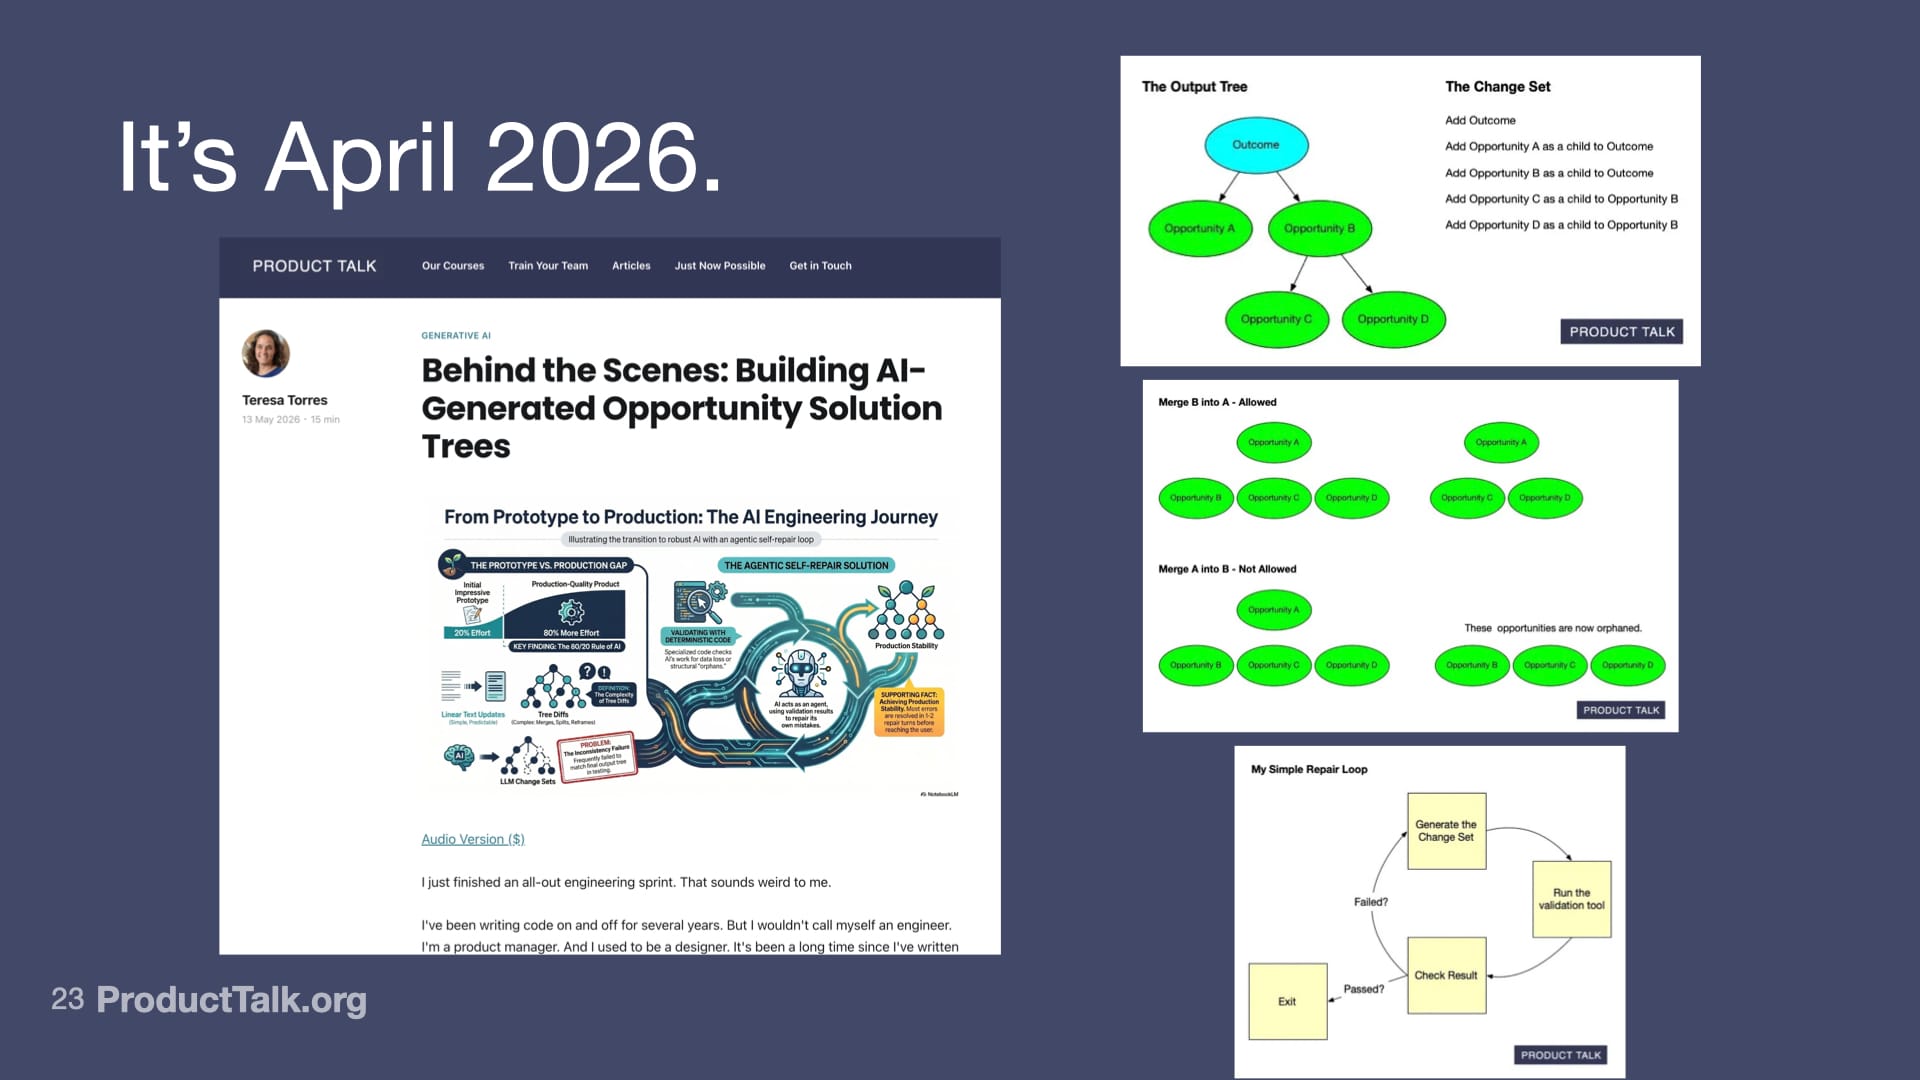
Task: Click the PRODUCT TALK badge on the Output Tree image
Action: coord(1622,332)
